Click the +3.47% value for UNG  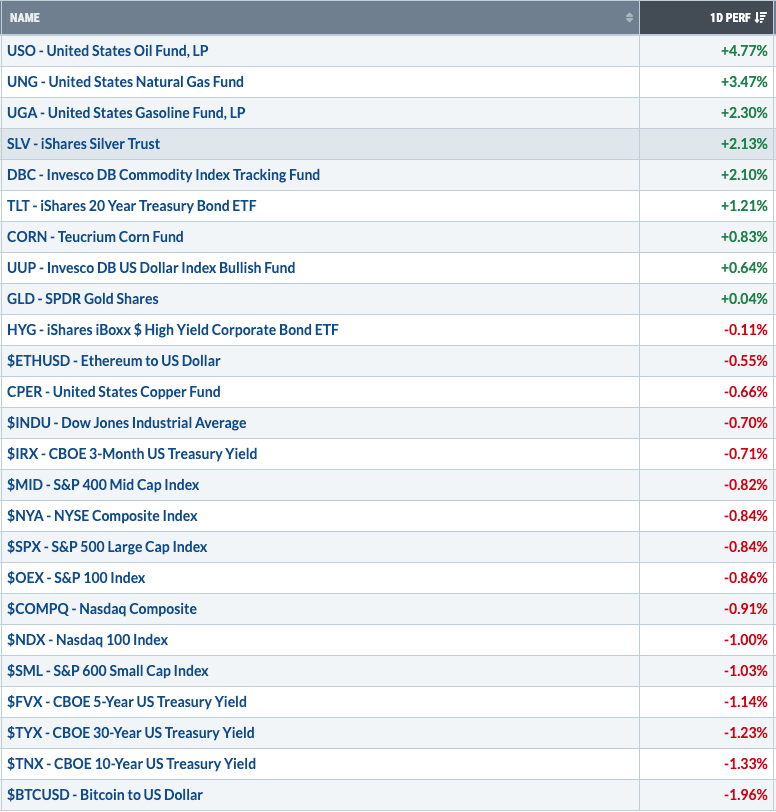744,82
